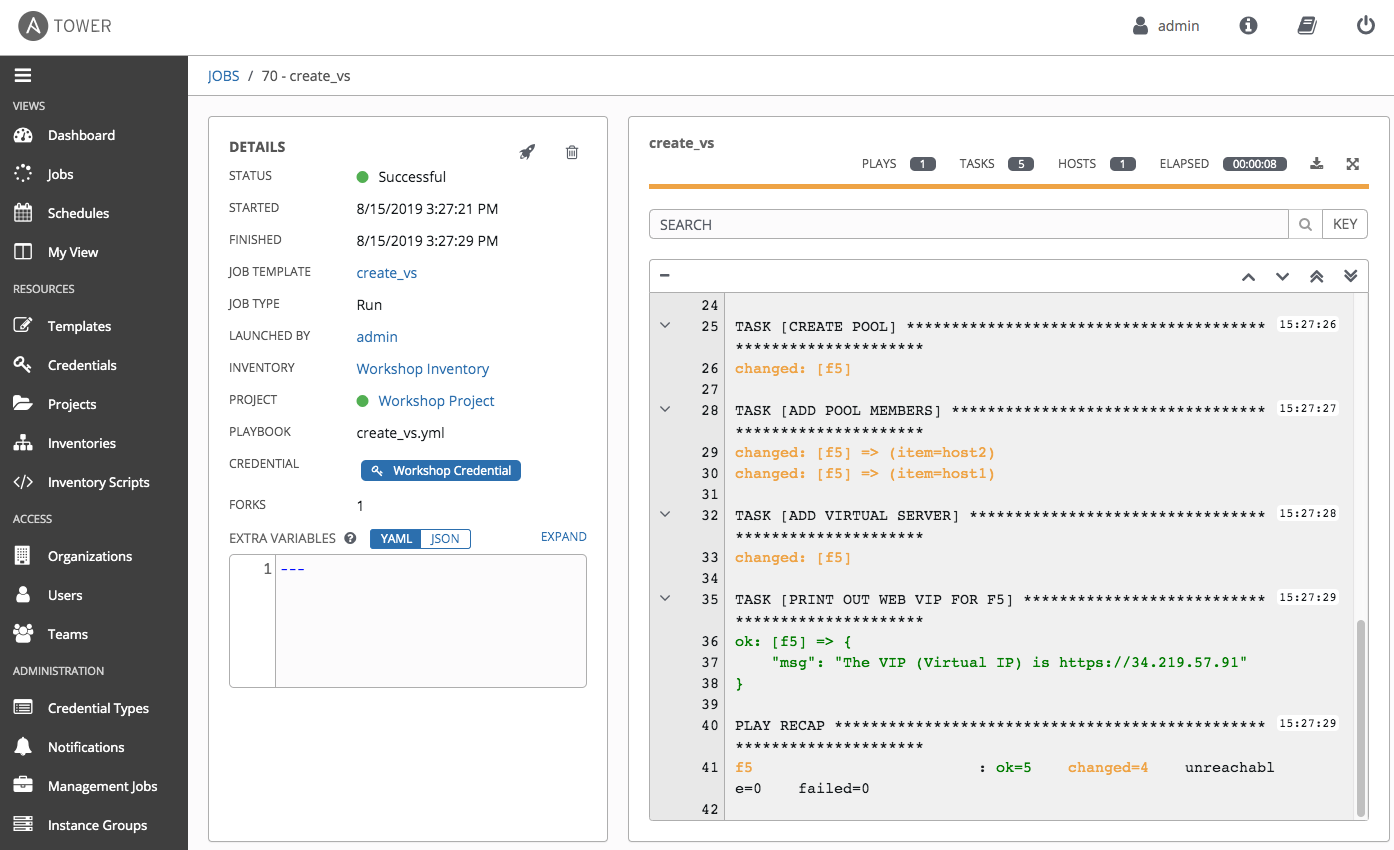Image resolution: width=1394 pixels, height=850 pixels.
Task: Click the My View columns icon
Action: coord(23,252)
